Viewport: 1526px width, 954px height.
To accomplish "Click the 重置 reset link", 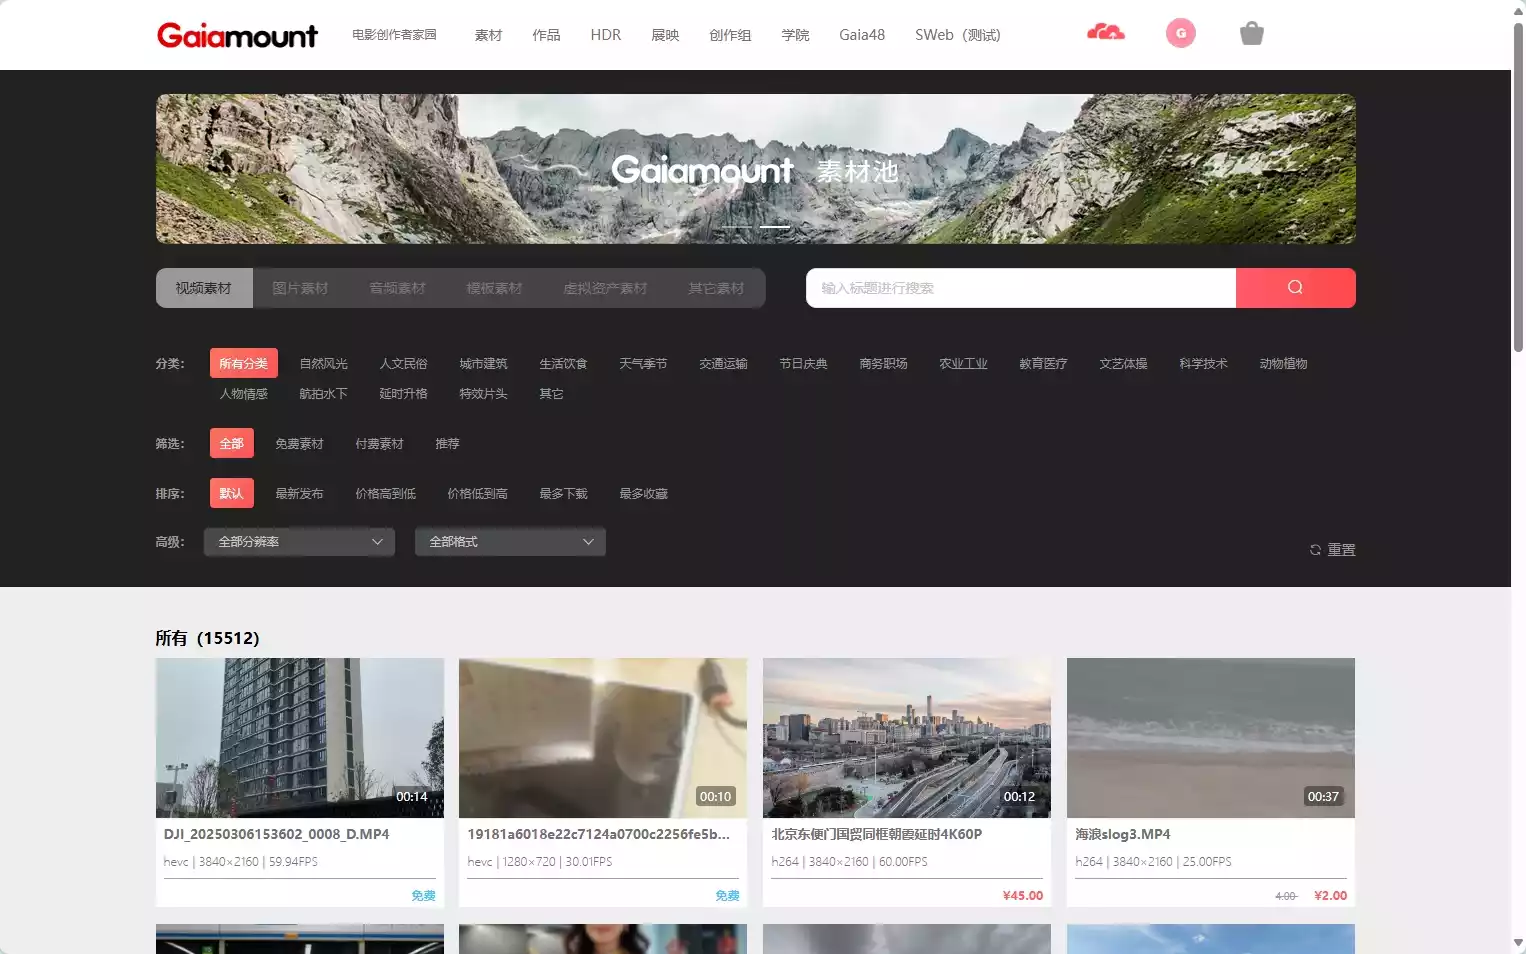I will (x=1342, y=550).
